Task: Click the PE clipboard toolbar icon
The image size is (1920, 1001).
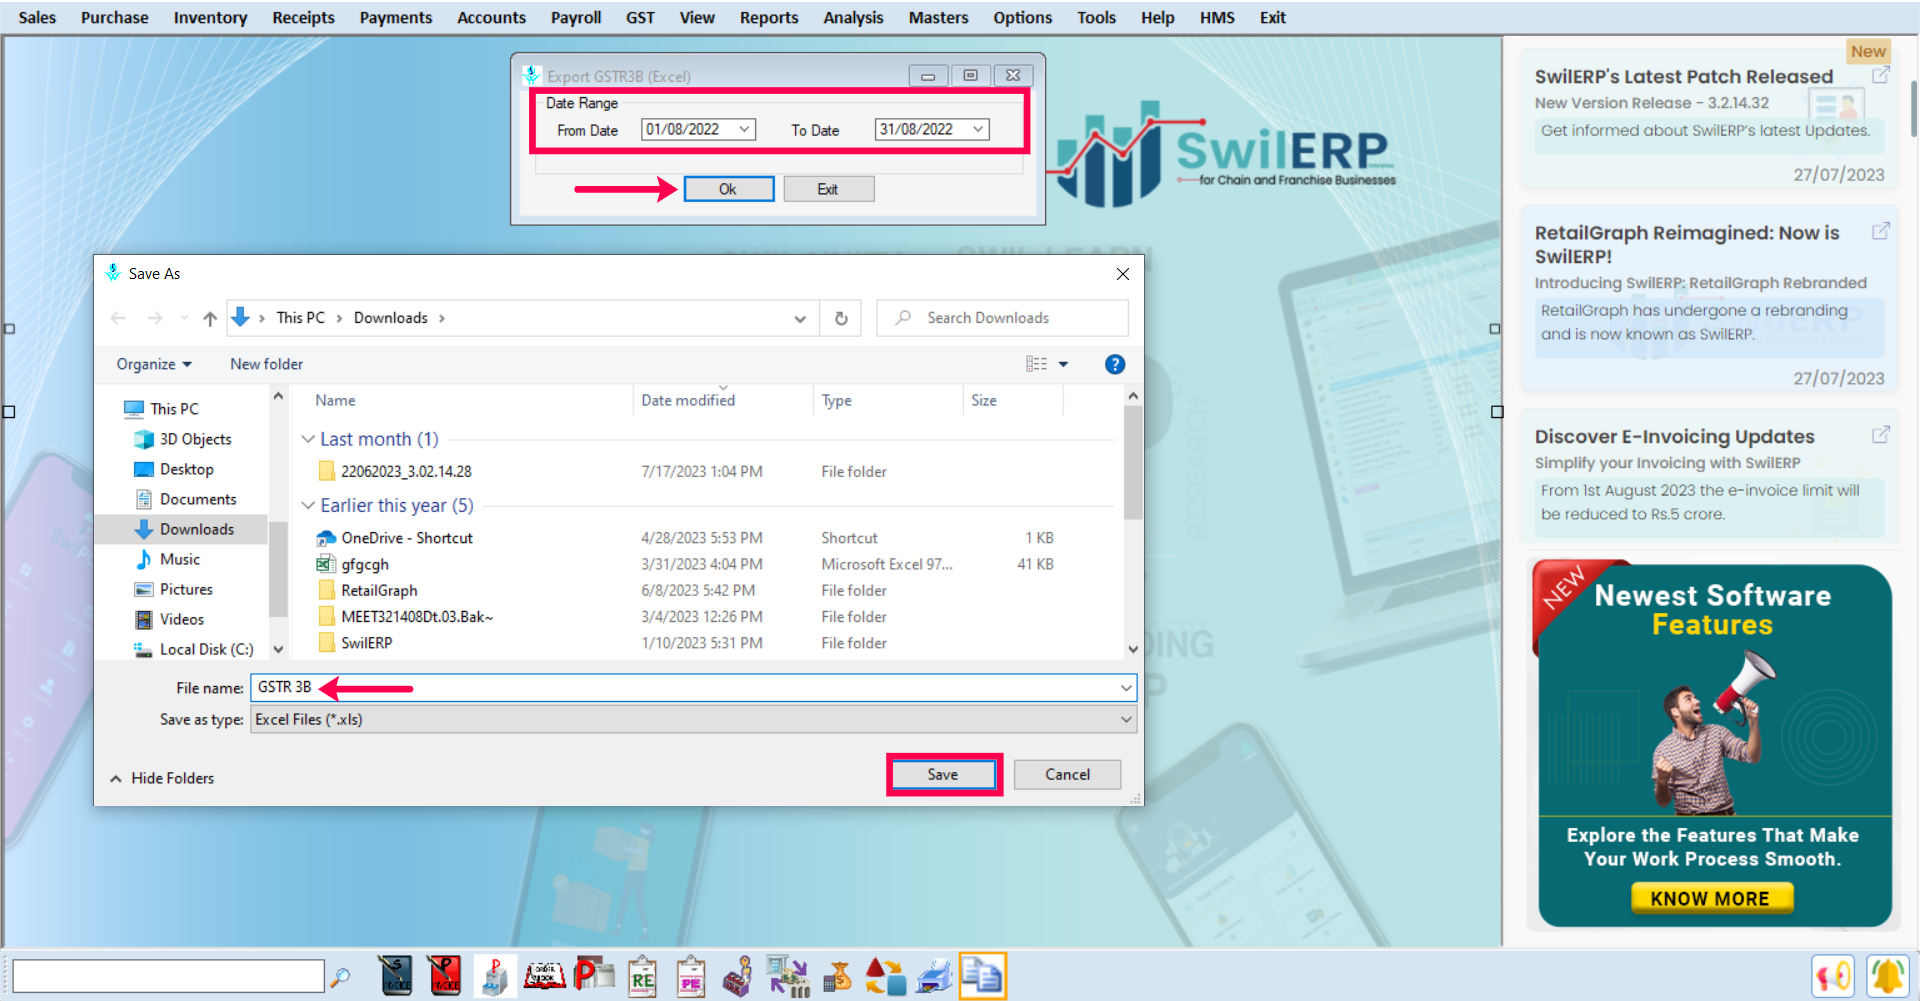Action: pos(691,977)
